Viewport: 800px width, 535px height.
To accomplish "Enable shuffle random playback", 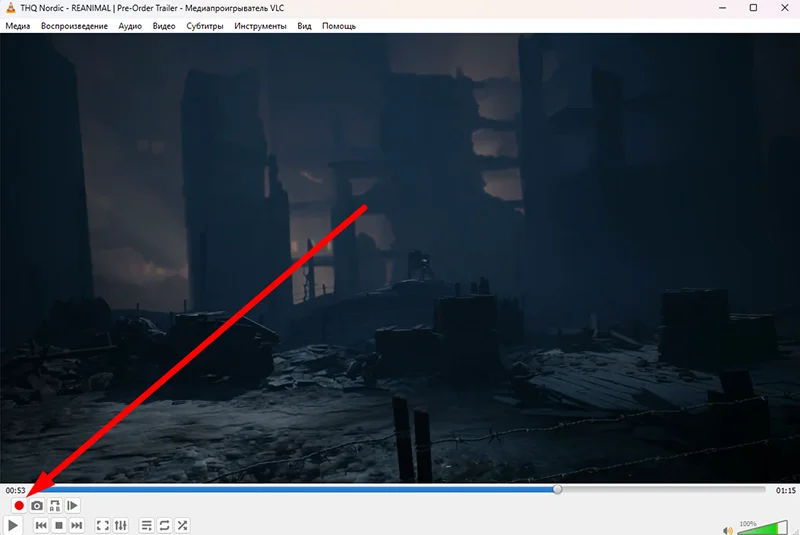I will pyautogui.click(x=182, y=525).
